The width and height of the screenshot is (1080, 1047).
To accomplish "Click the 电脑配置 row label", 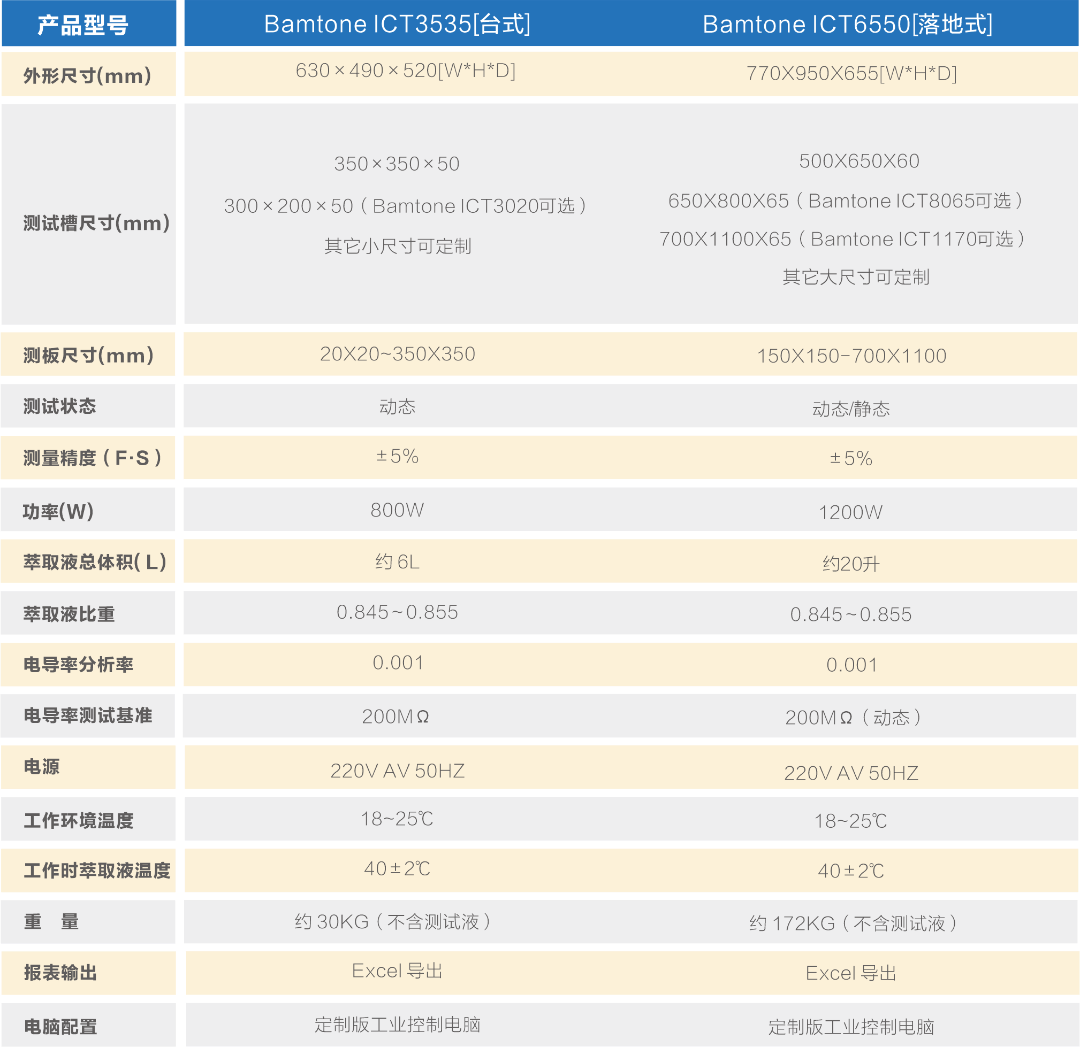I will click(x=60, y=1026).
